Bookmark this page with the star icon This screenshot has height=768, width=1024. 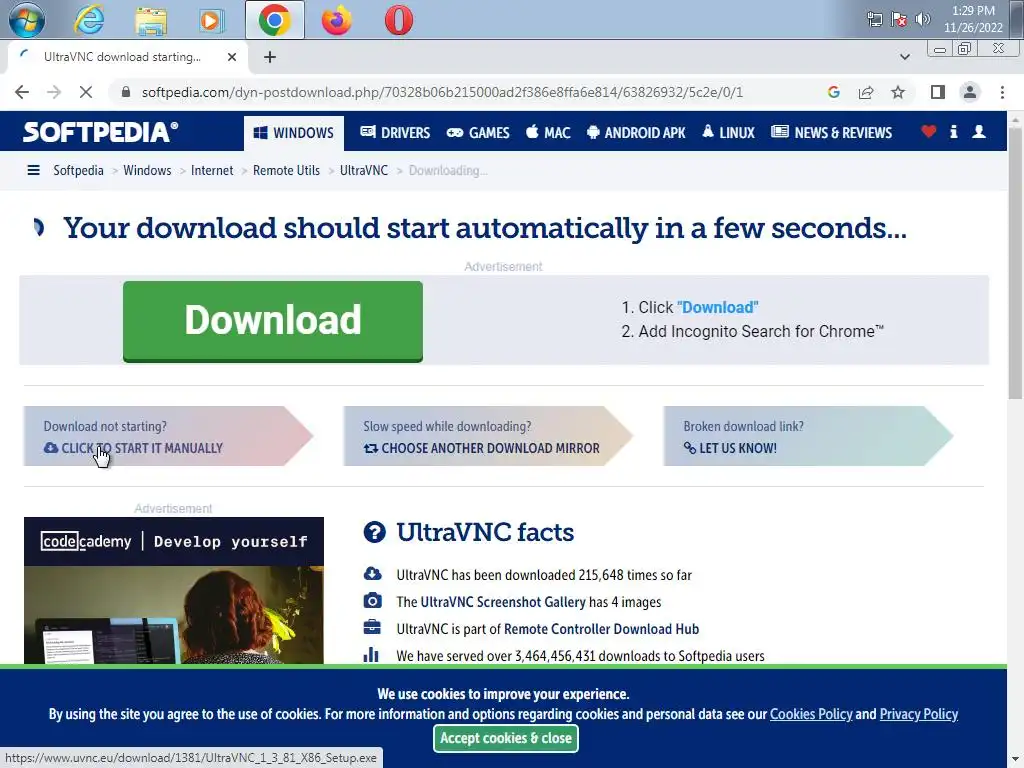(x=898, y=92)
